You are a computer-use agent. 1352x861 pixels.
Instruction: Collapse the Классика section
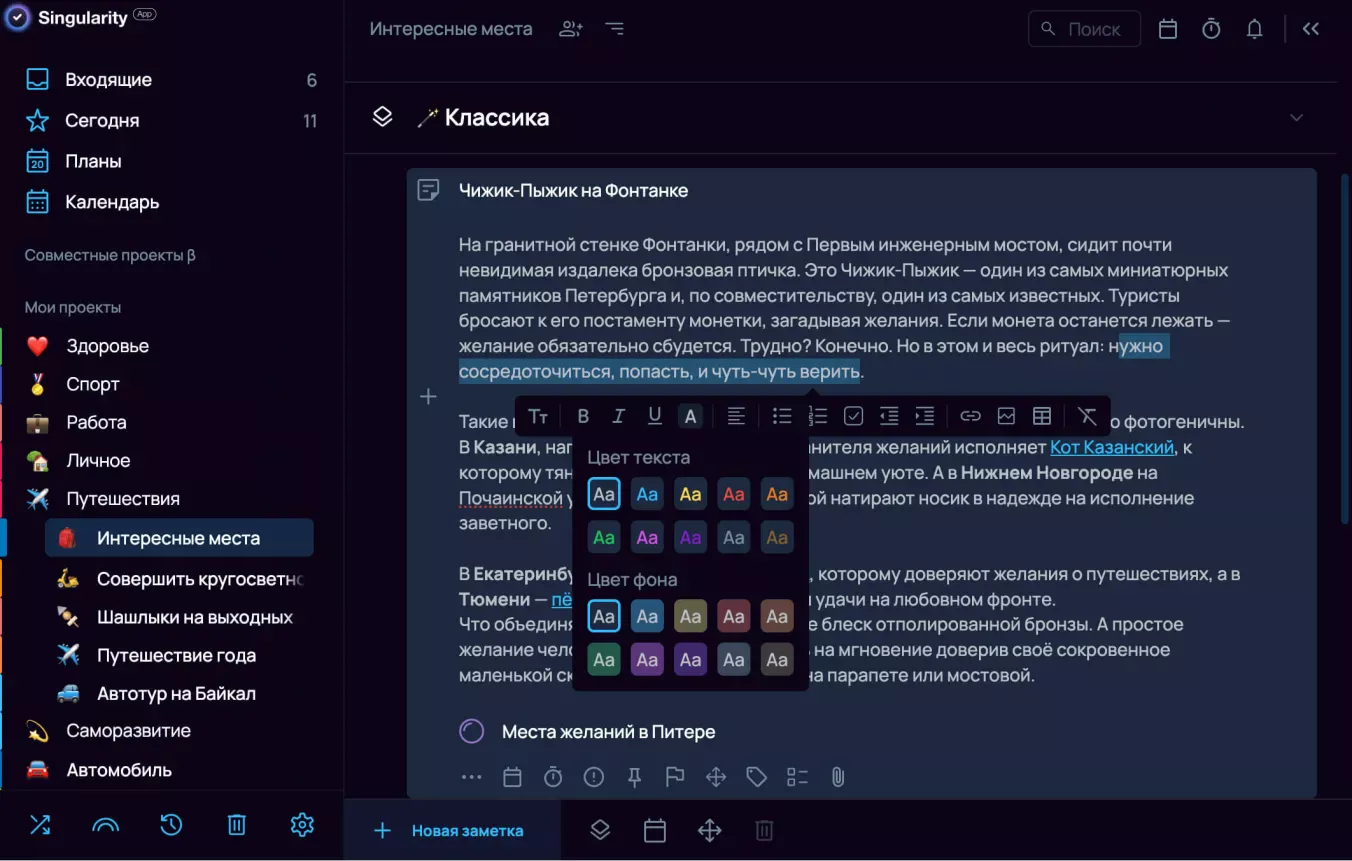click(1296, 118)
